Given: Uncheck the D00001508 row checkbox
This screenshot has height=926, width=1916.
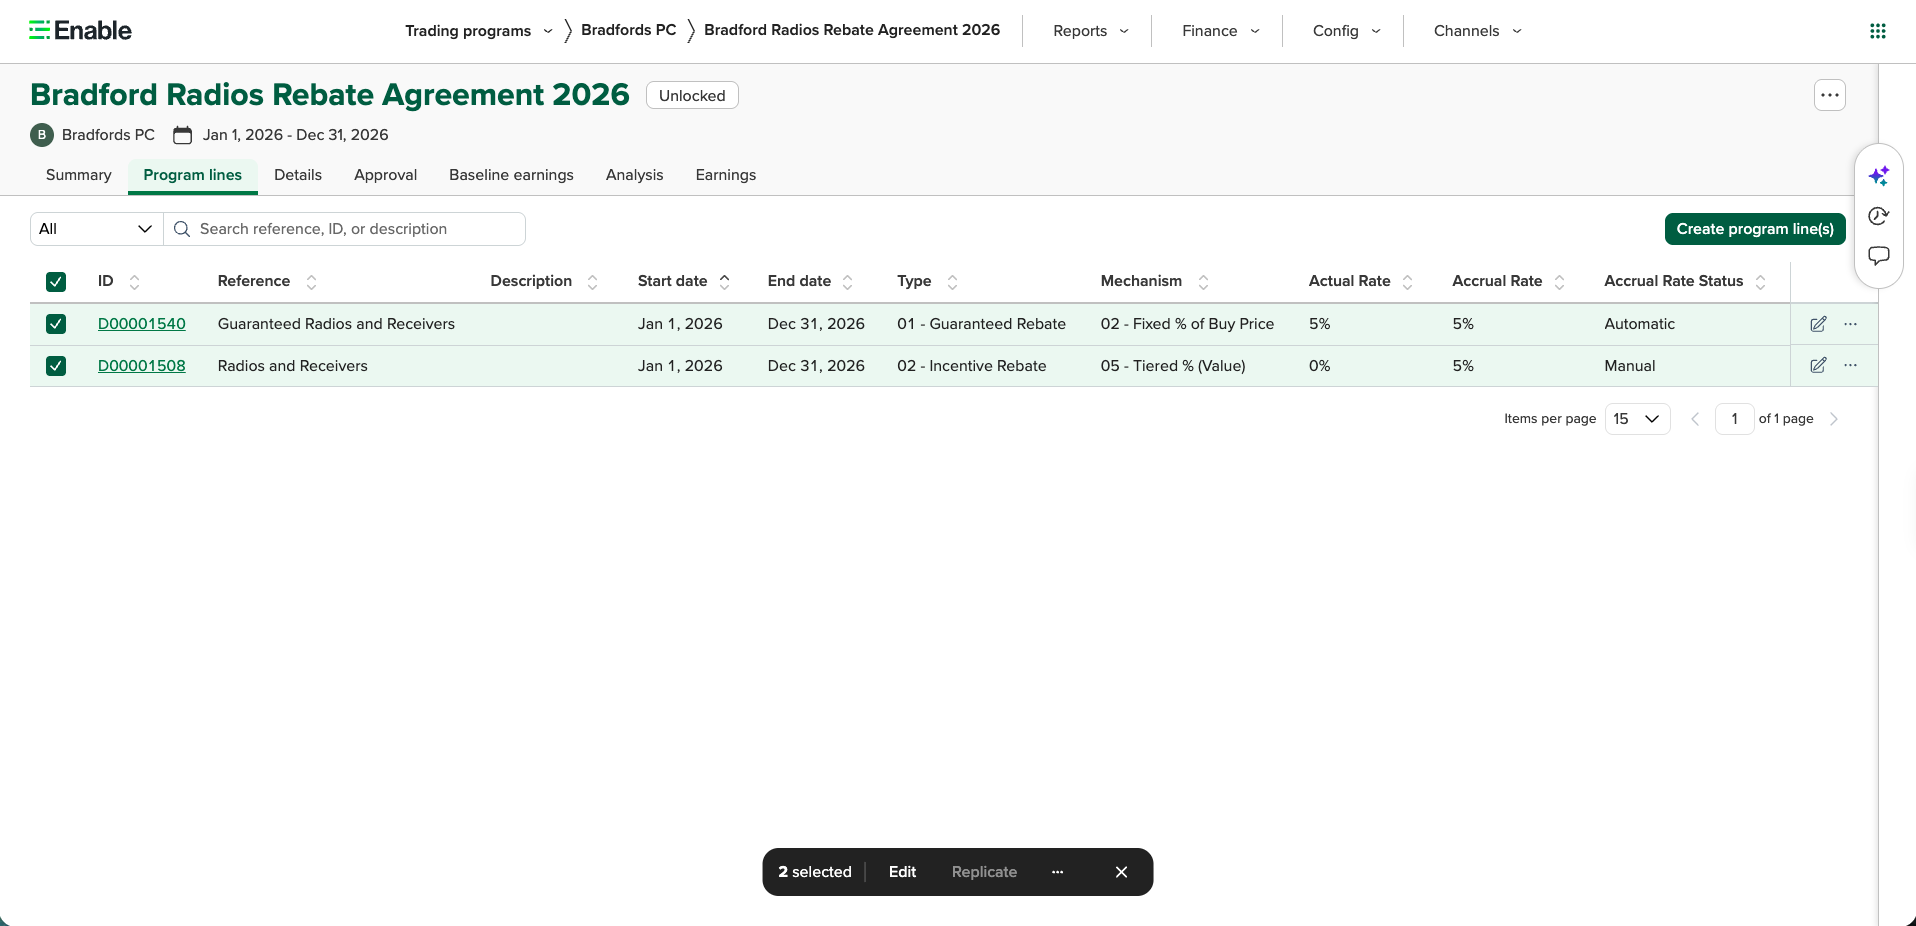Looking at the screenshot, I should (56, 366).
